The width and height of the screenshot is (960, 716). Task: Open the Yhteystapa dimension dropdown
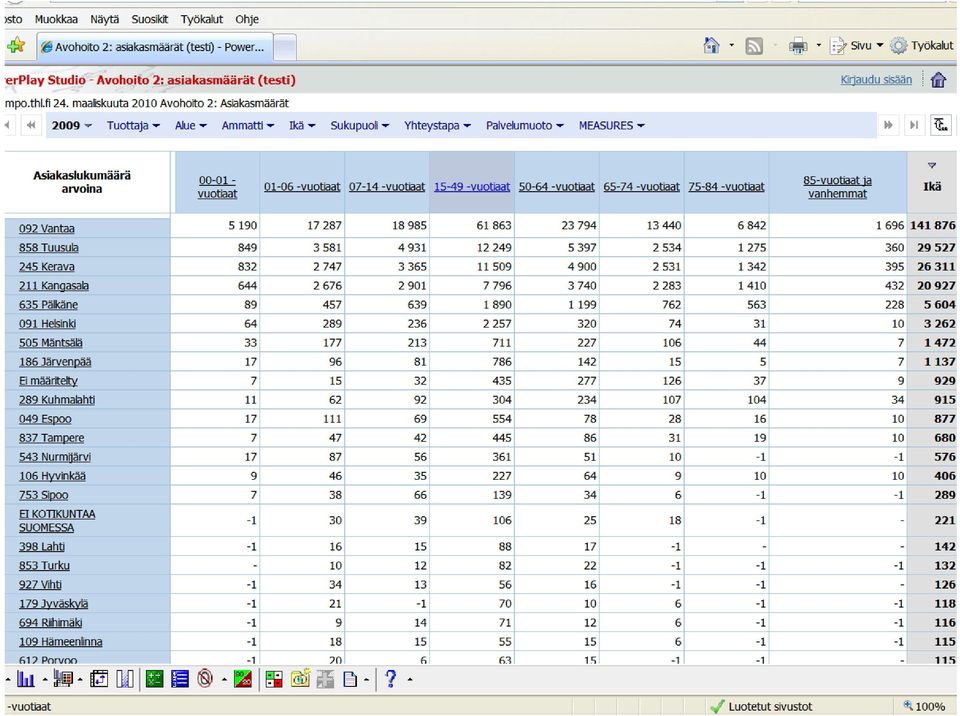(437, 126)
